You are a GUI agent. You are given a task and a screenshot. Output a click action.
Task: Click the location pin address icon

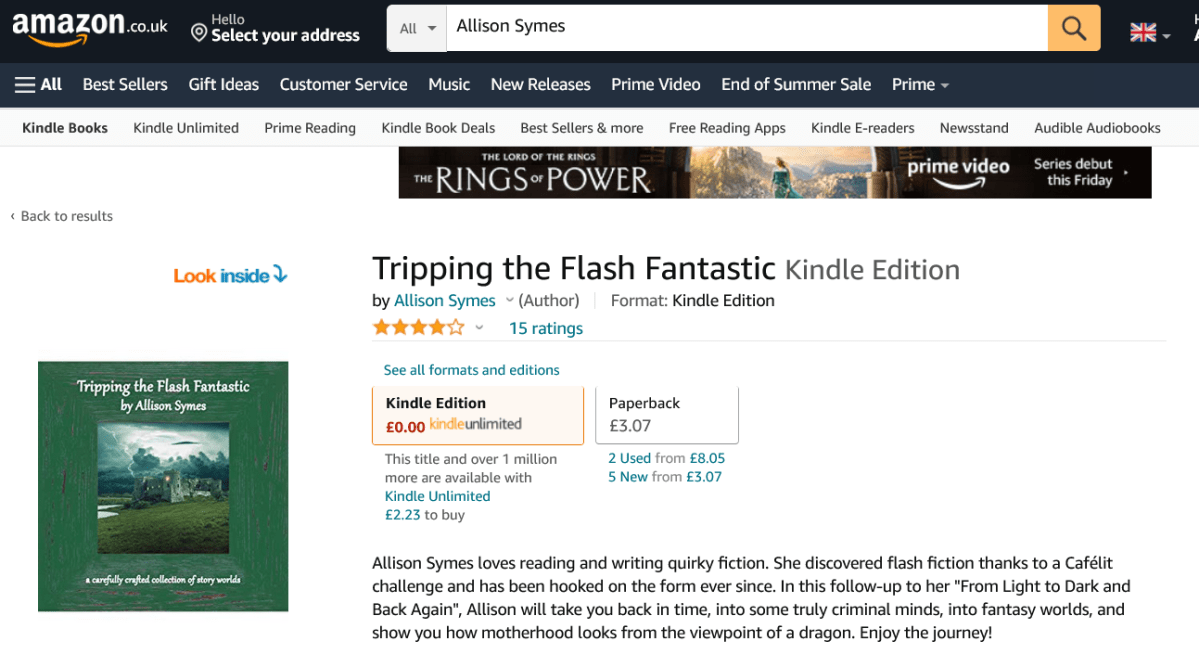tap(199, 33)
